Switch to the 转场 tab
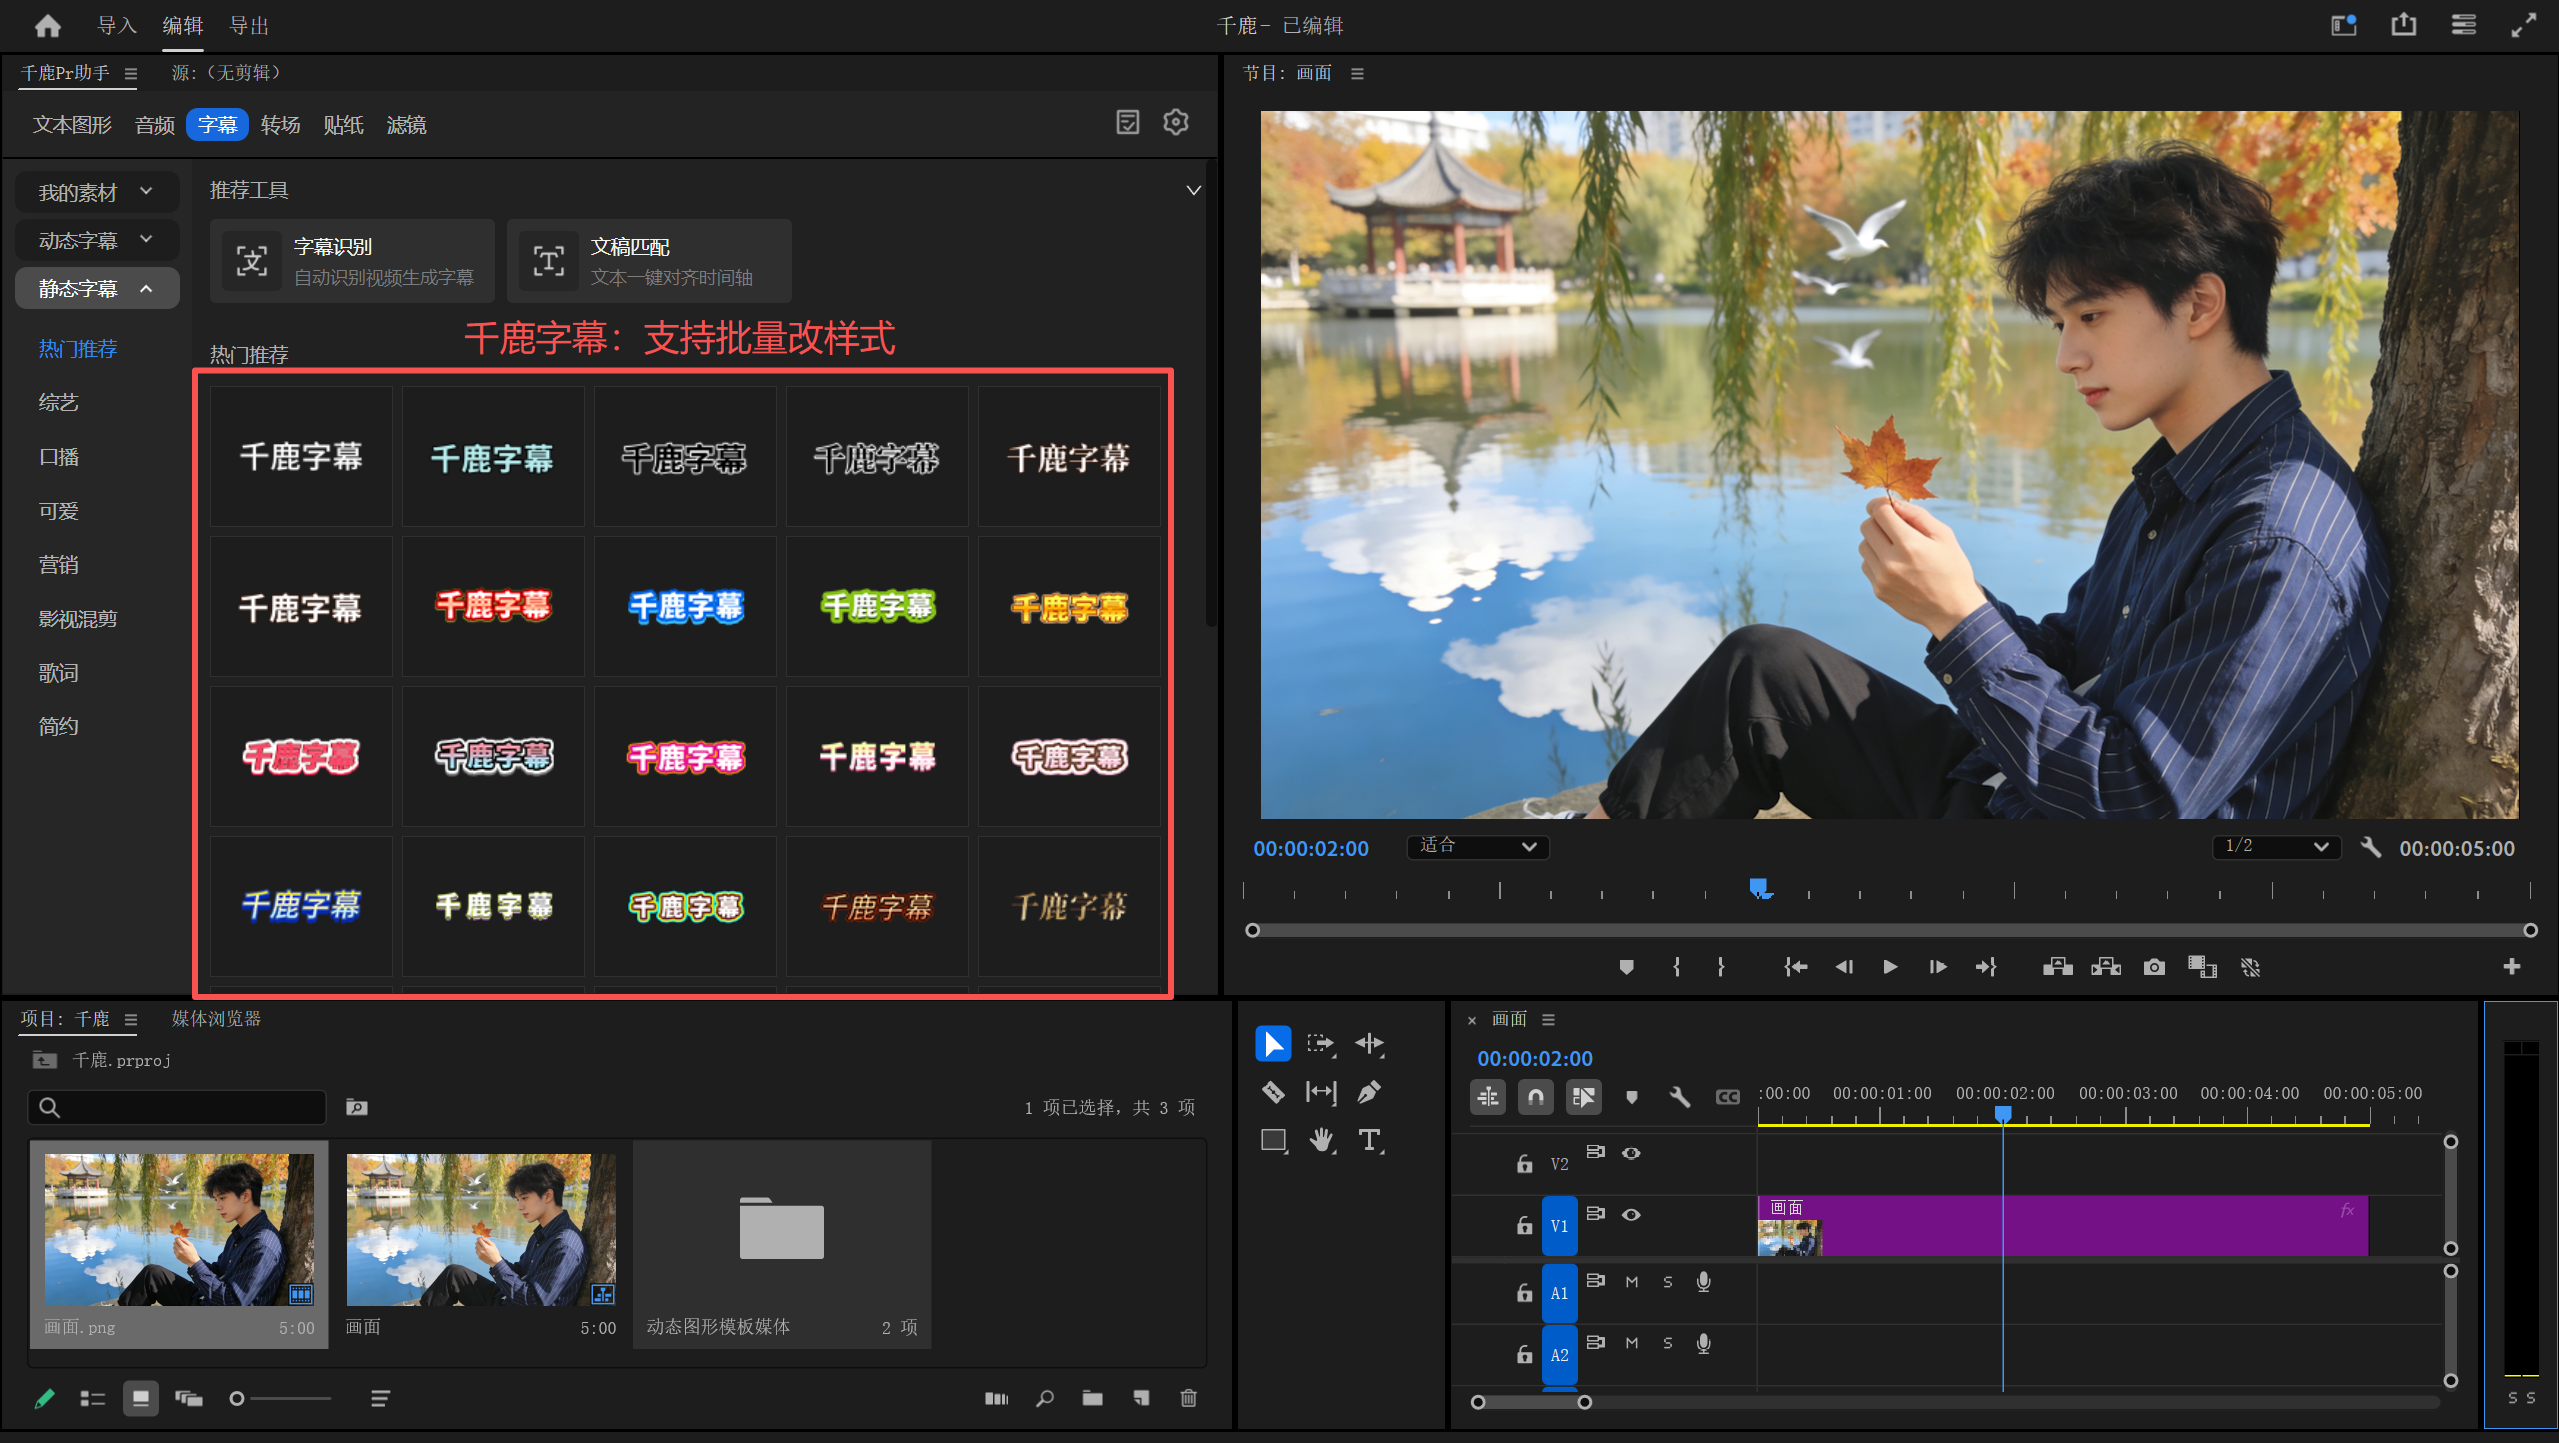The height and width of the screenshot is (1443, 2559). pyautogui.click(x=280, y=125)
